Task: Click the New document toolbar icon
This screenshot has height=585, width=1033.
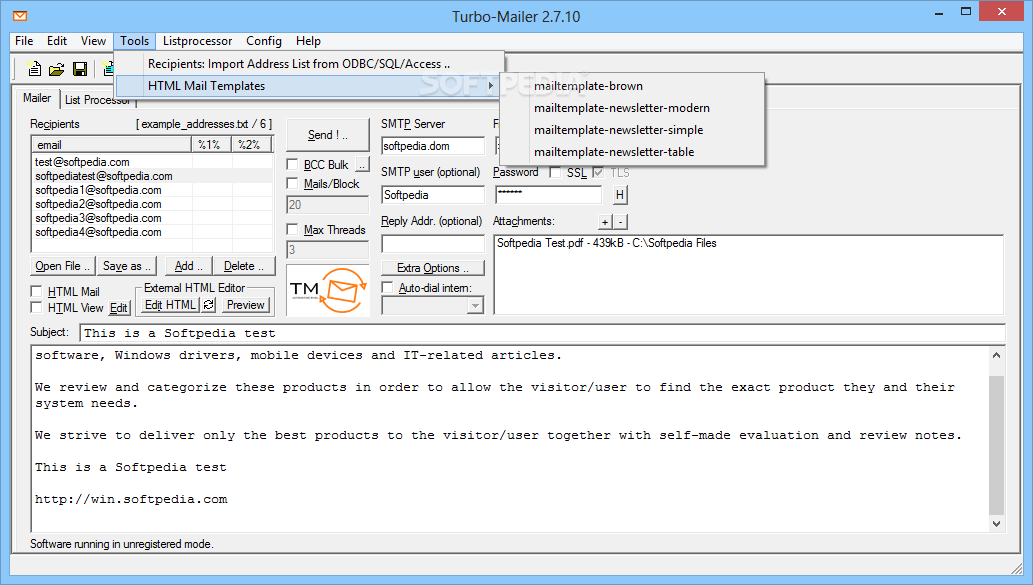Action: 34,69
